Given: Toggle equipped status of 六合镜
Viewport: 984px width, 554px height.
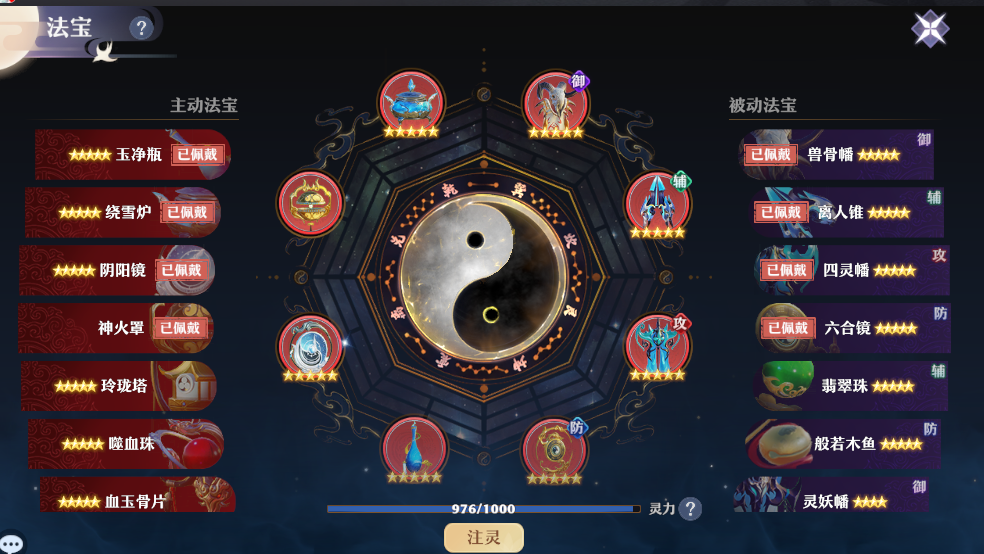Looking at the screenshot, I should point(788,328).
